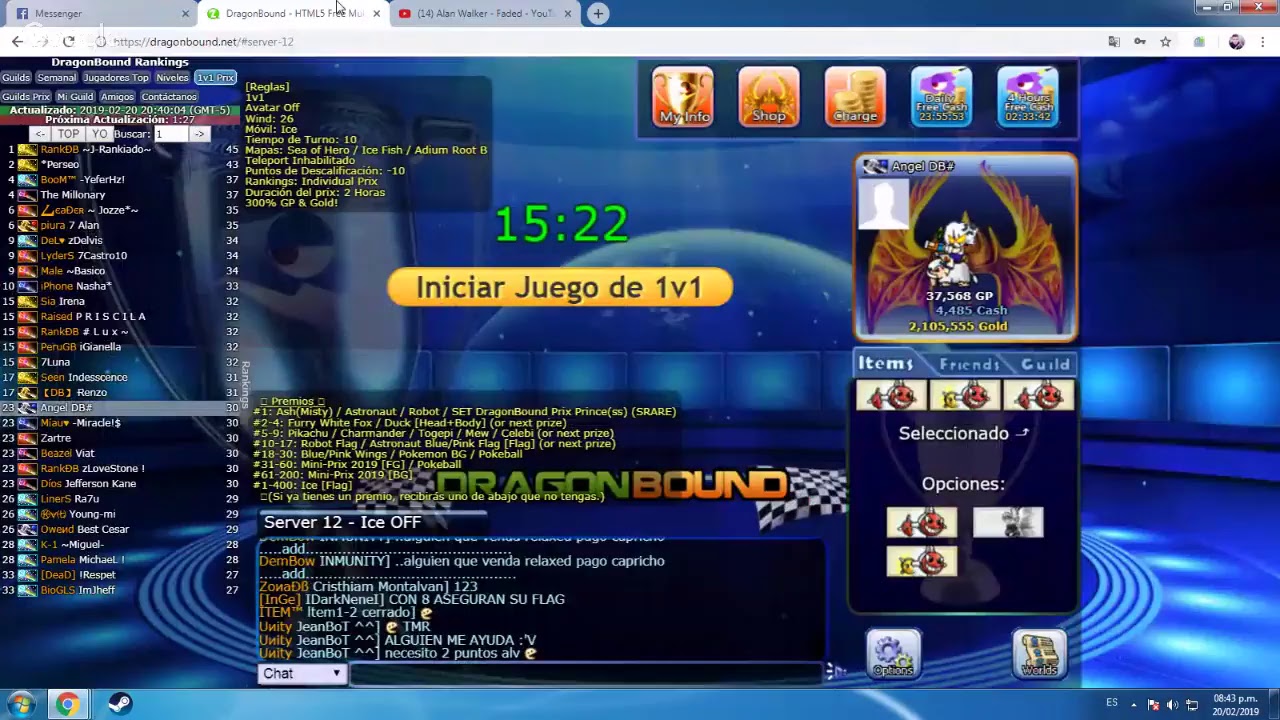
Task: Click the rank badge beside ~J-Rankiado~
Action: tap(27, 149)
